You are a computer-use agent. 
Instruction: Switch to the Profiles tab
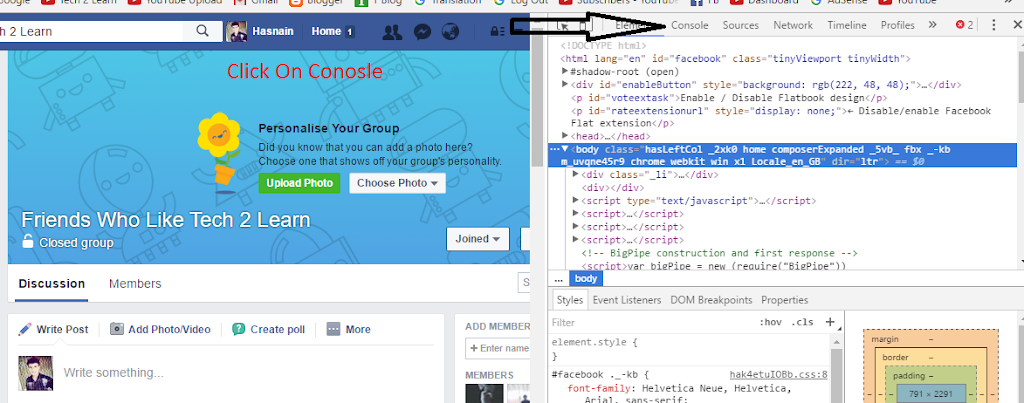click(x=897, y=25)
